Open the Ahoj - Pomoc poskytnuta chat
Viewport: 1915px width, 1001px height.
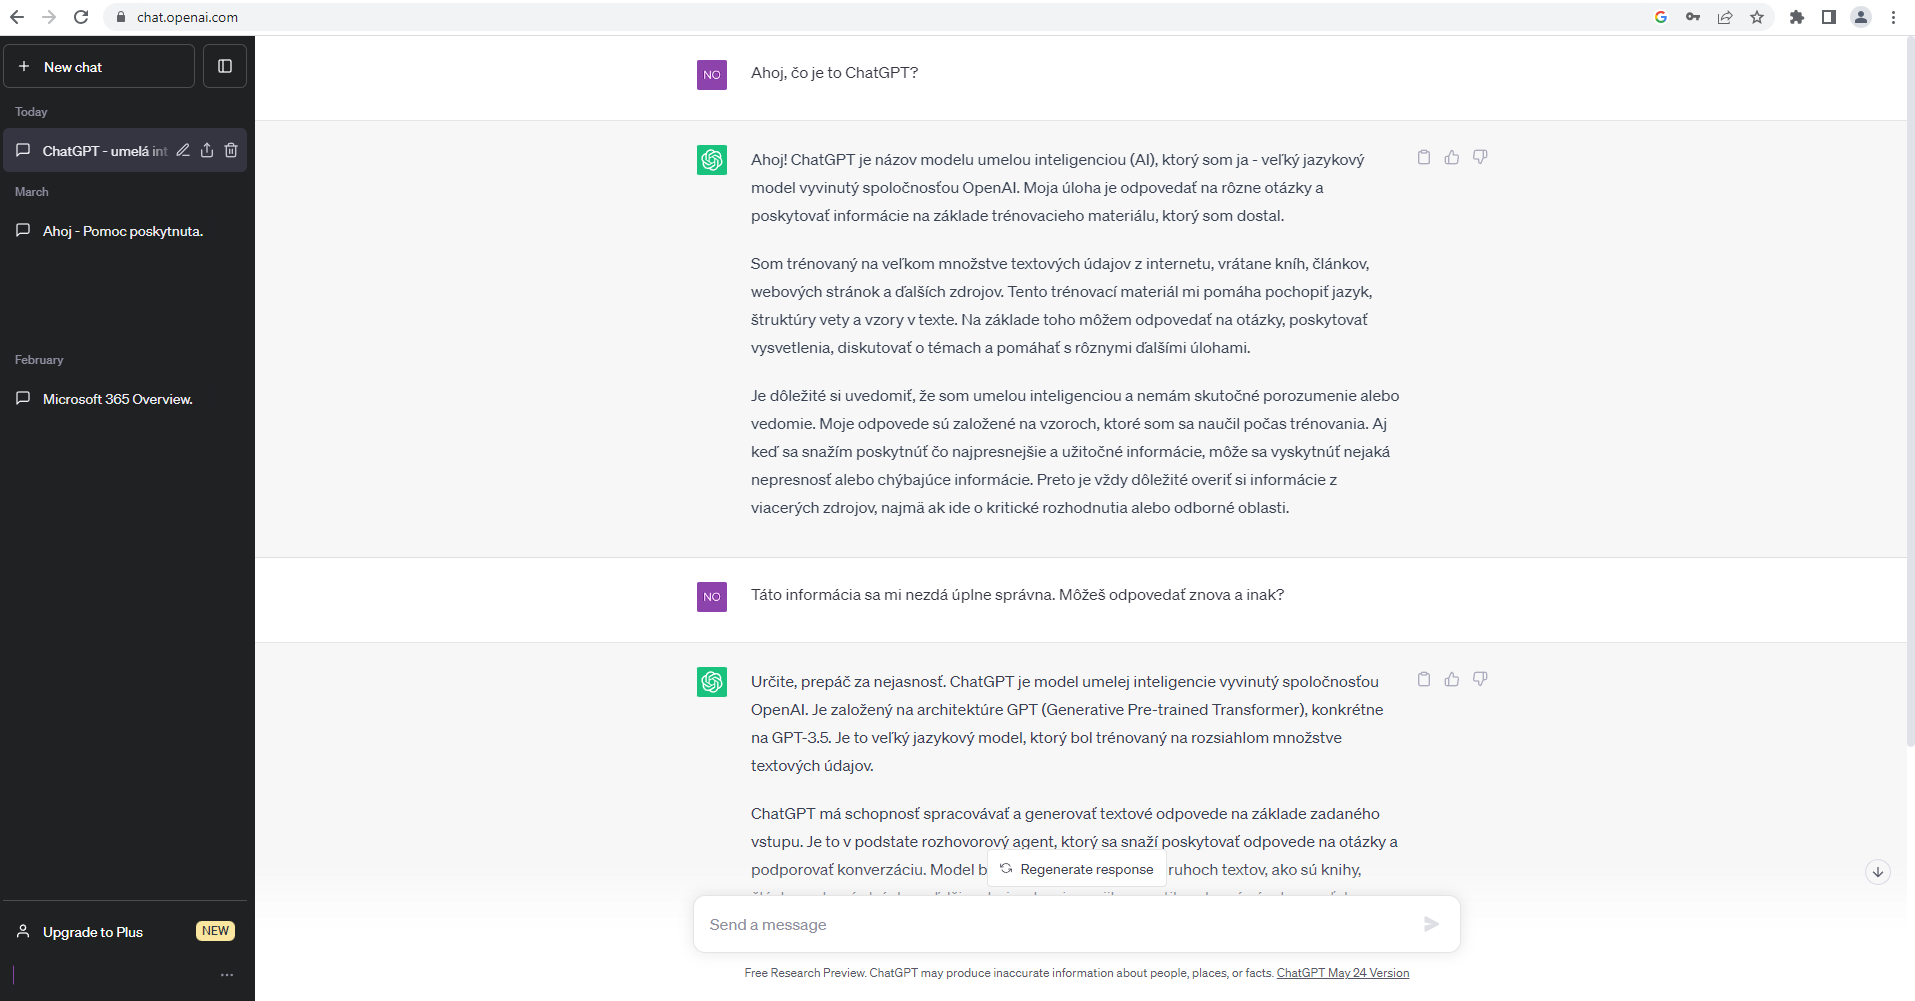(x=125, y=231)
